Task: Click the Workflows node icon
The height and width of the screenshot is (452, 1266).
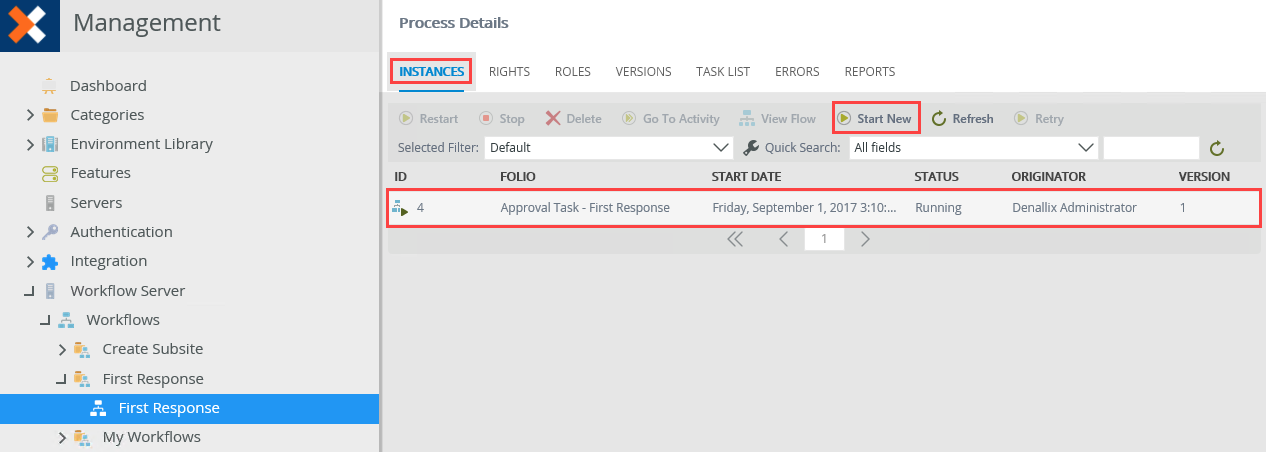Action: (x=66, y=320)
